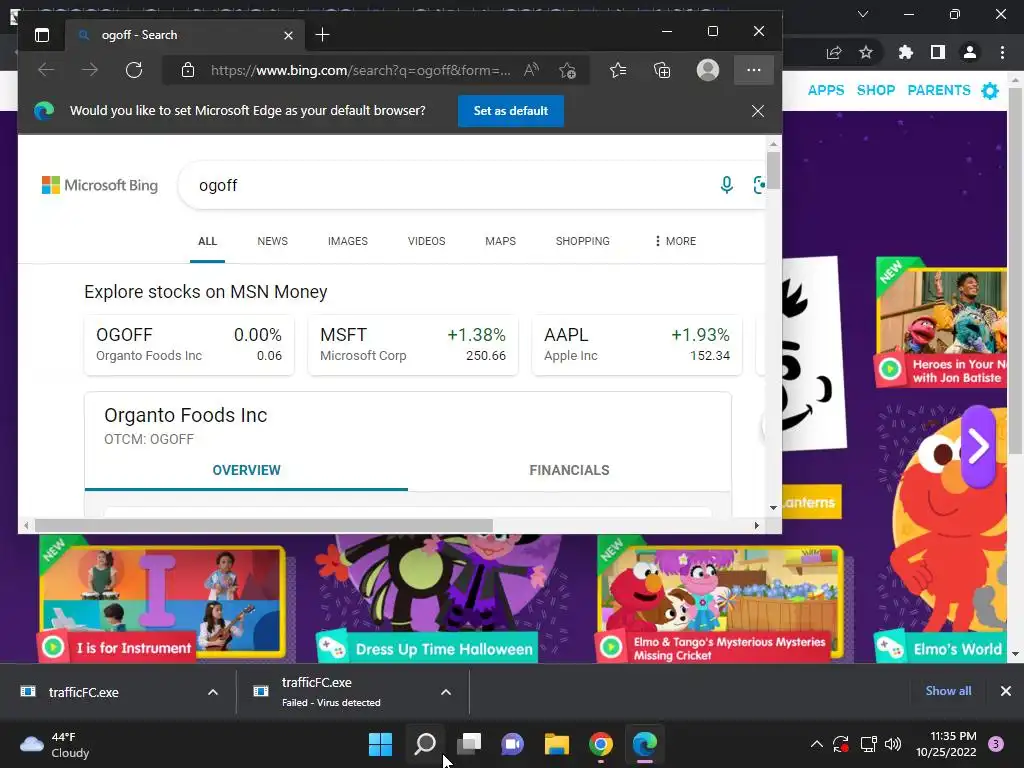Click Set as default button
The image size is (1024, 768).
pyautogui.click(x=511, y=111)
